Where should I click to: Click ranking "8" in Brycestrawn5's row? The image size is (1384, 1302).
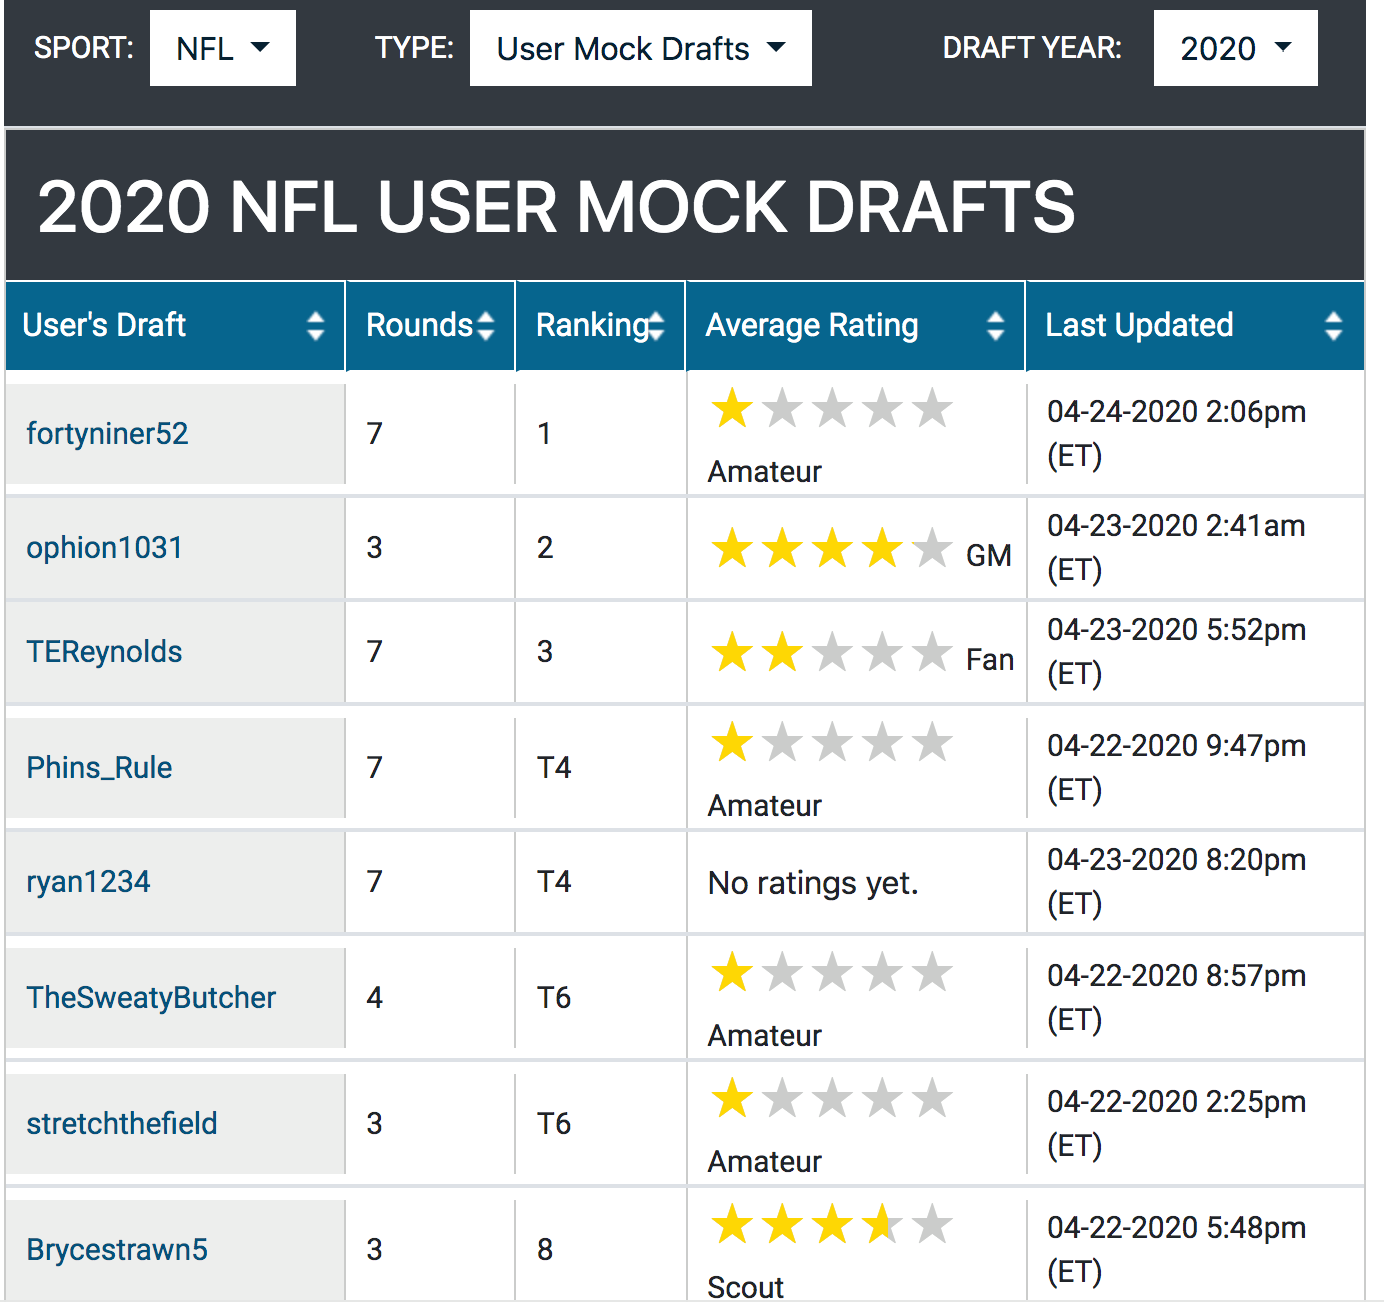(x=545, y=1249)
